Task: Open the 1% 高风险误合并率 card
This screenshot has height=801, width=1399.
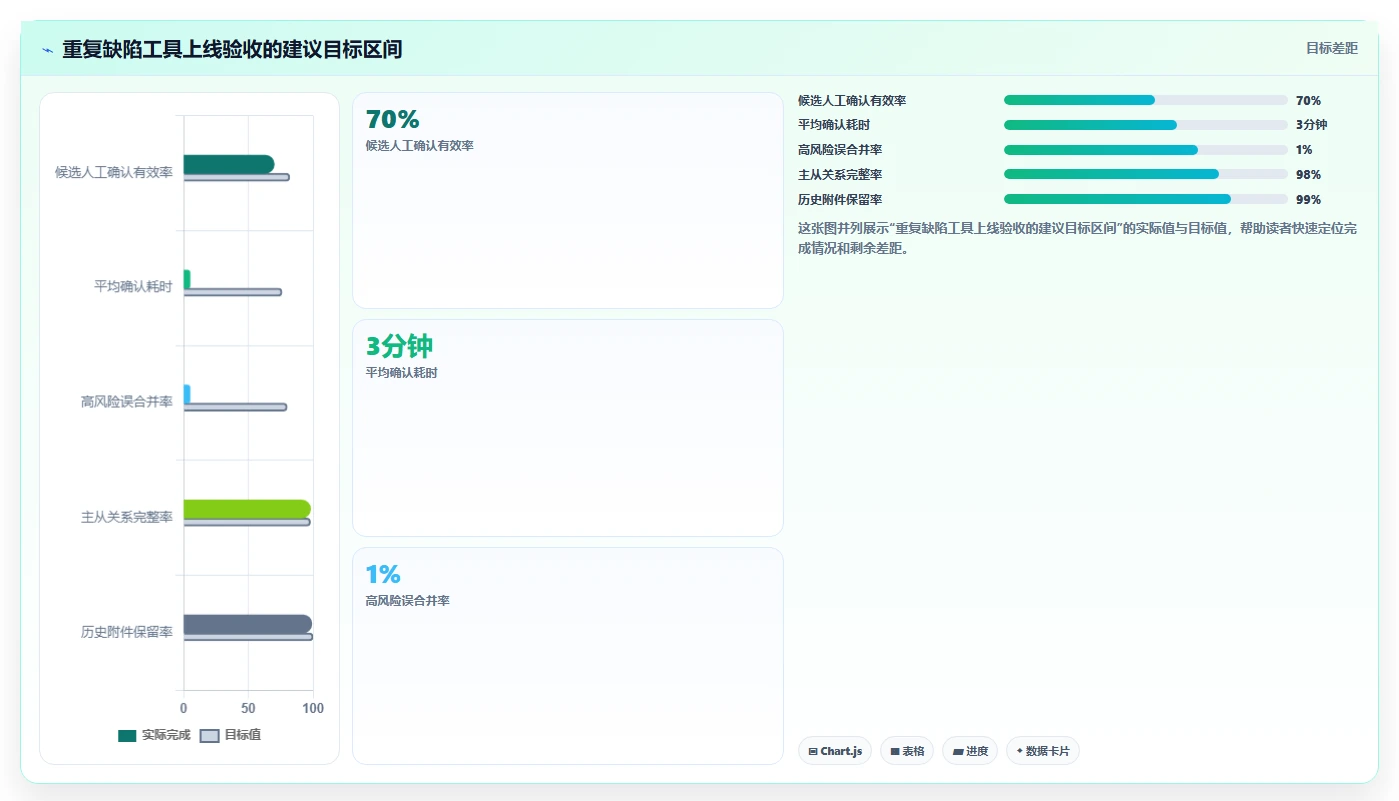Action: pos(568,656)
